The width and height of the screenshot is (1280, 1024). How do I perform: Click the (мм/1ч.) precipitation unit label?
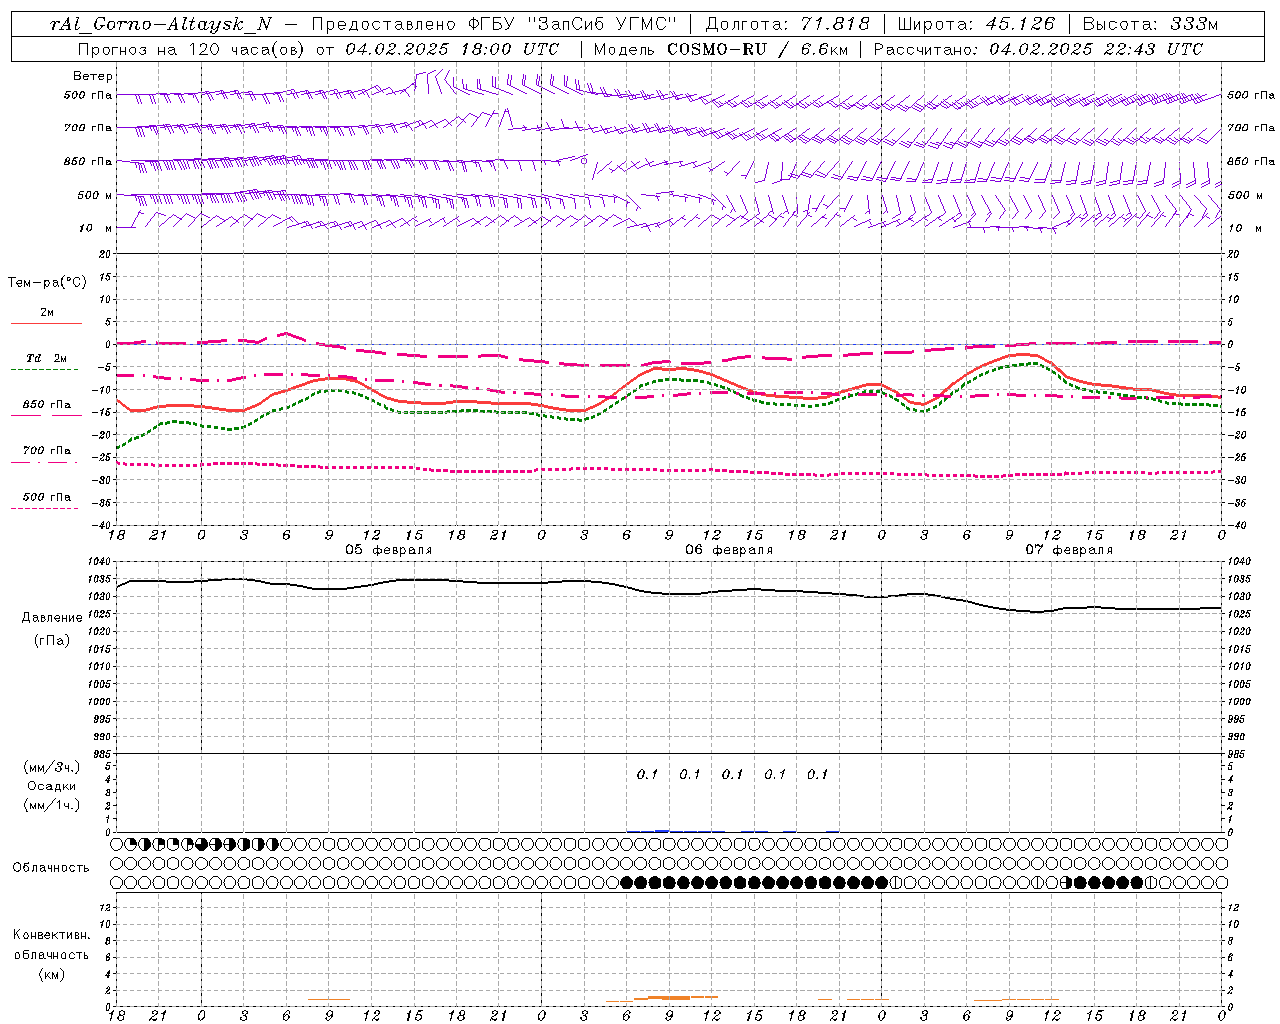52,805
